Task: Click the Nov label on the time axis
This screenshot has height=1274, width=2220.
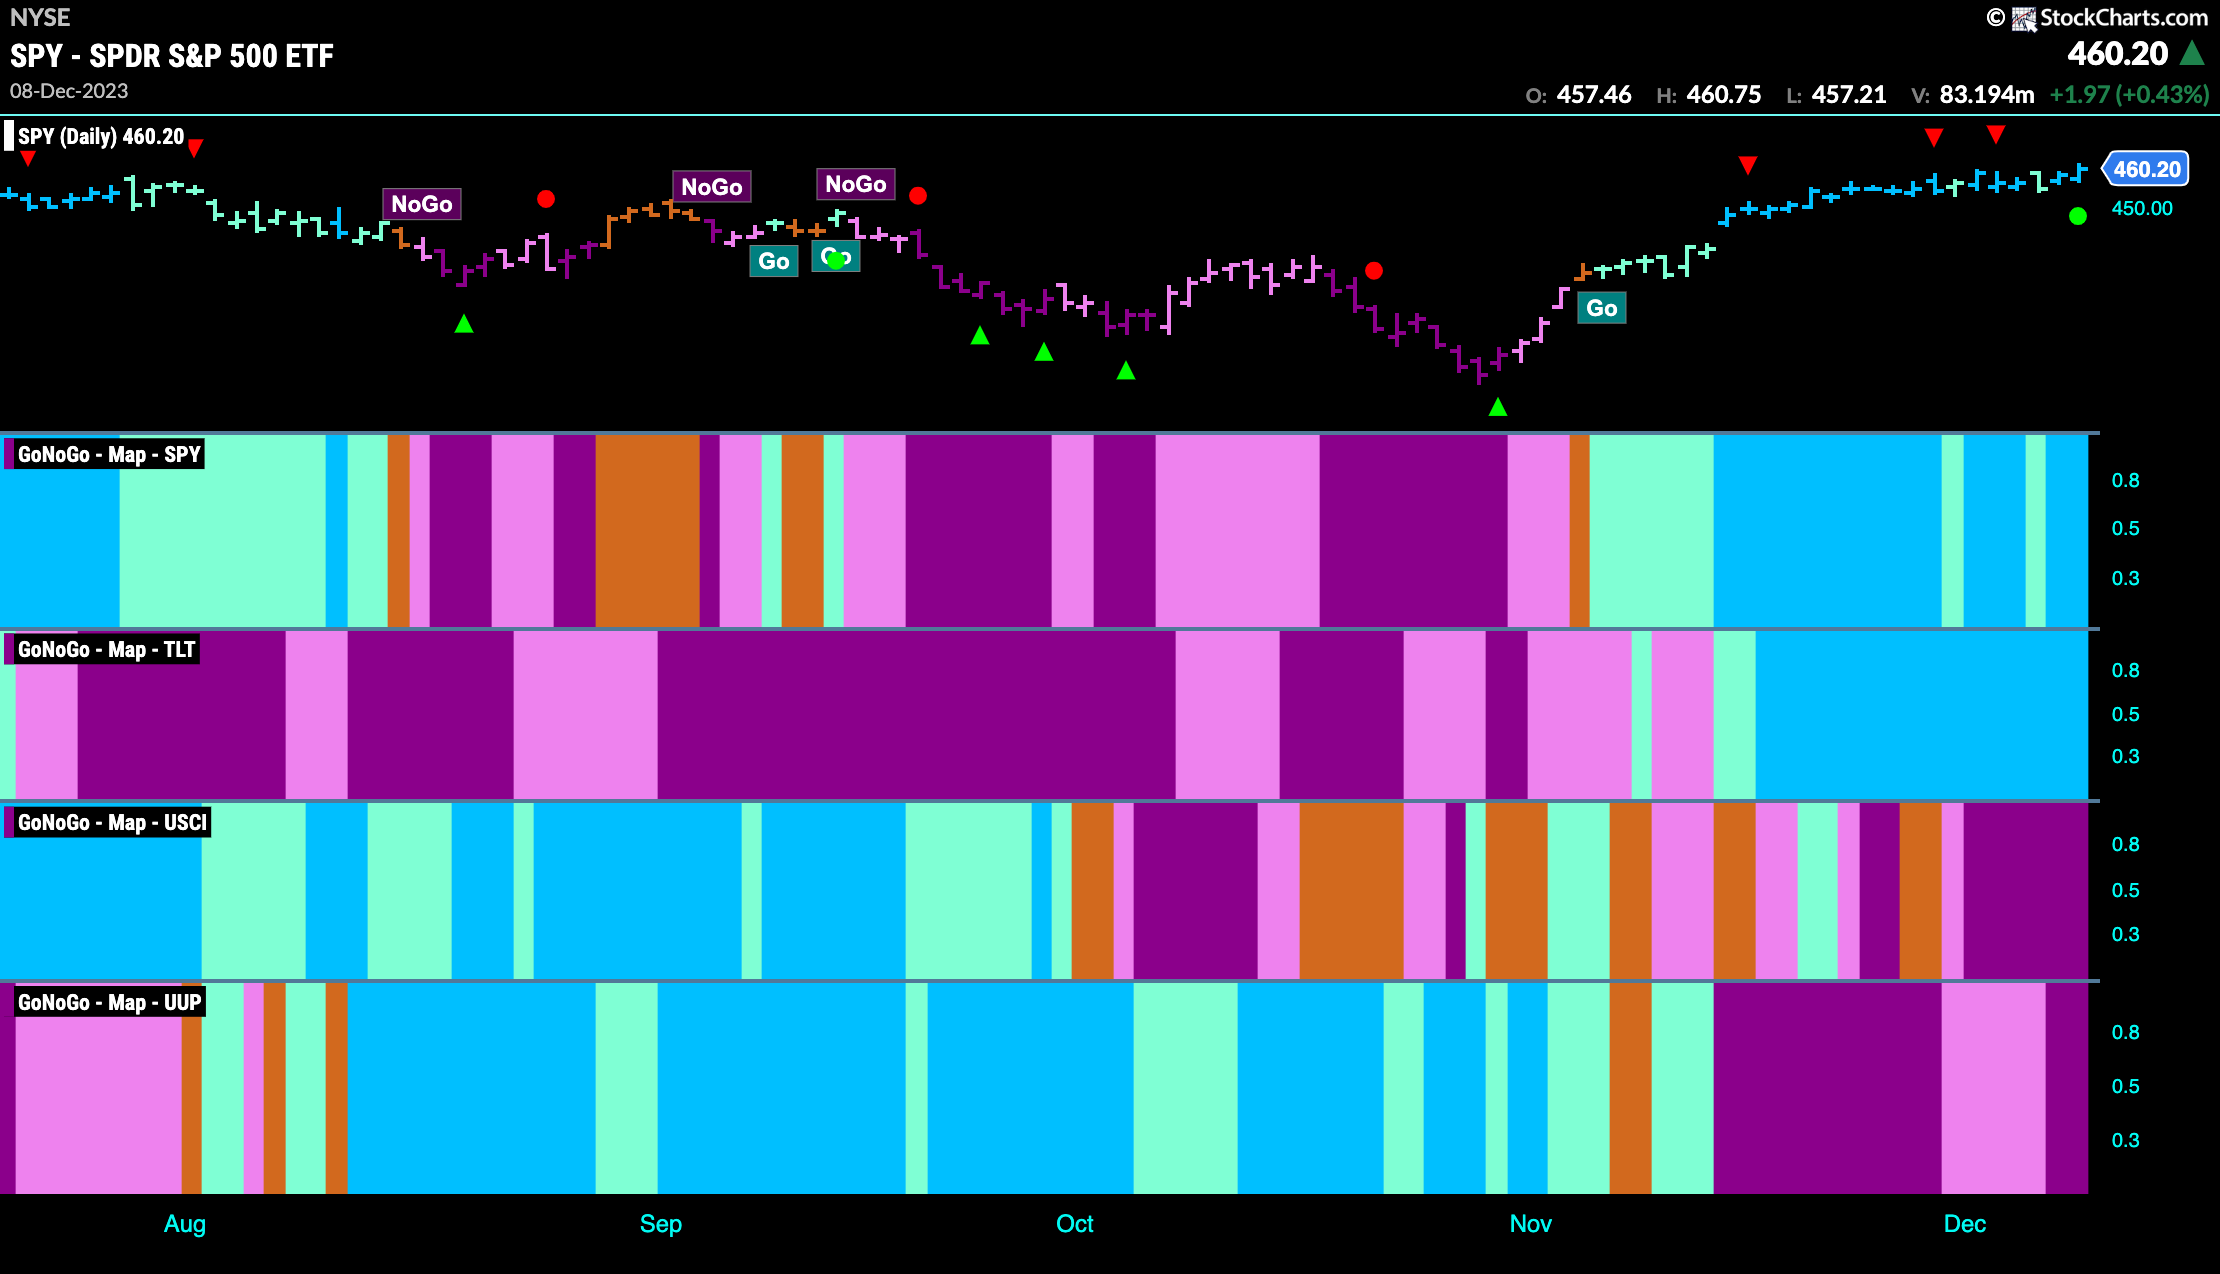Action: [1531, 1224]
